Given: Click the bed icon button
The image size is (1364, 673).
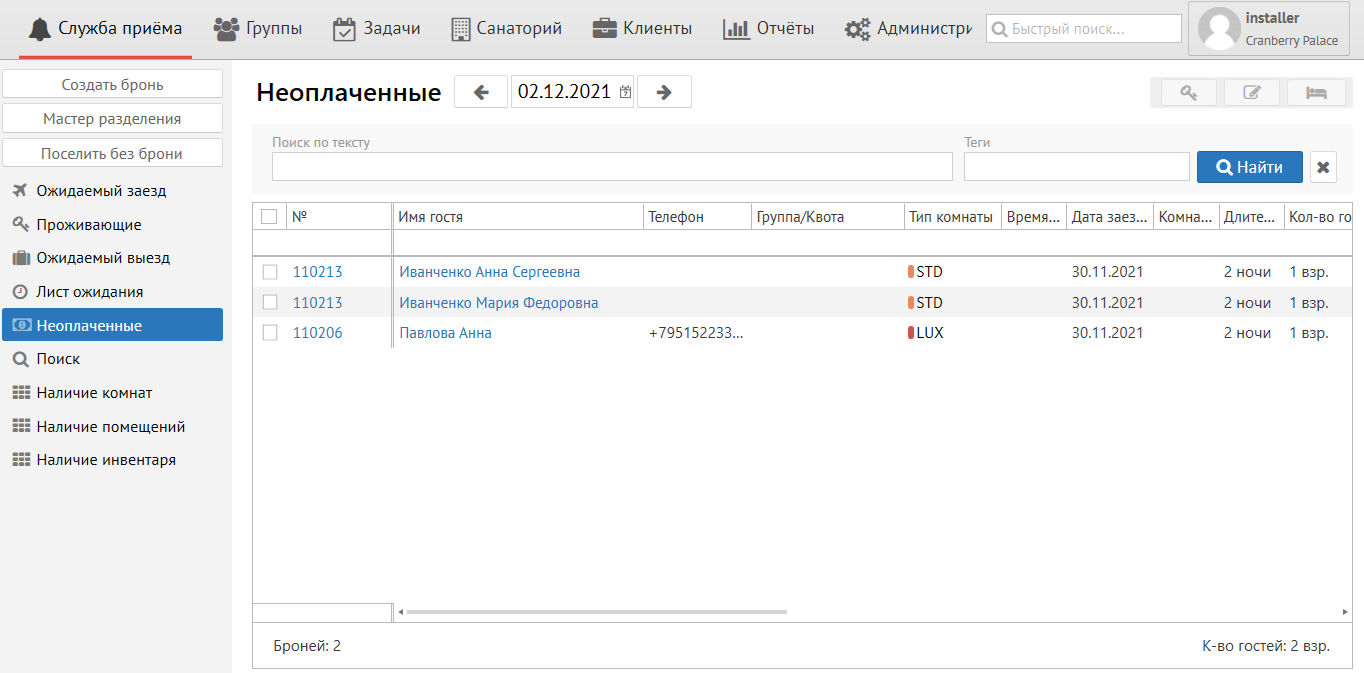Looking at the screenshot, I should point(1315,93).
